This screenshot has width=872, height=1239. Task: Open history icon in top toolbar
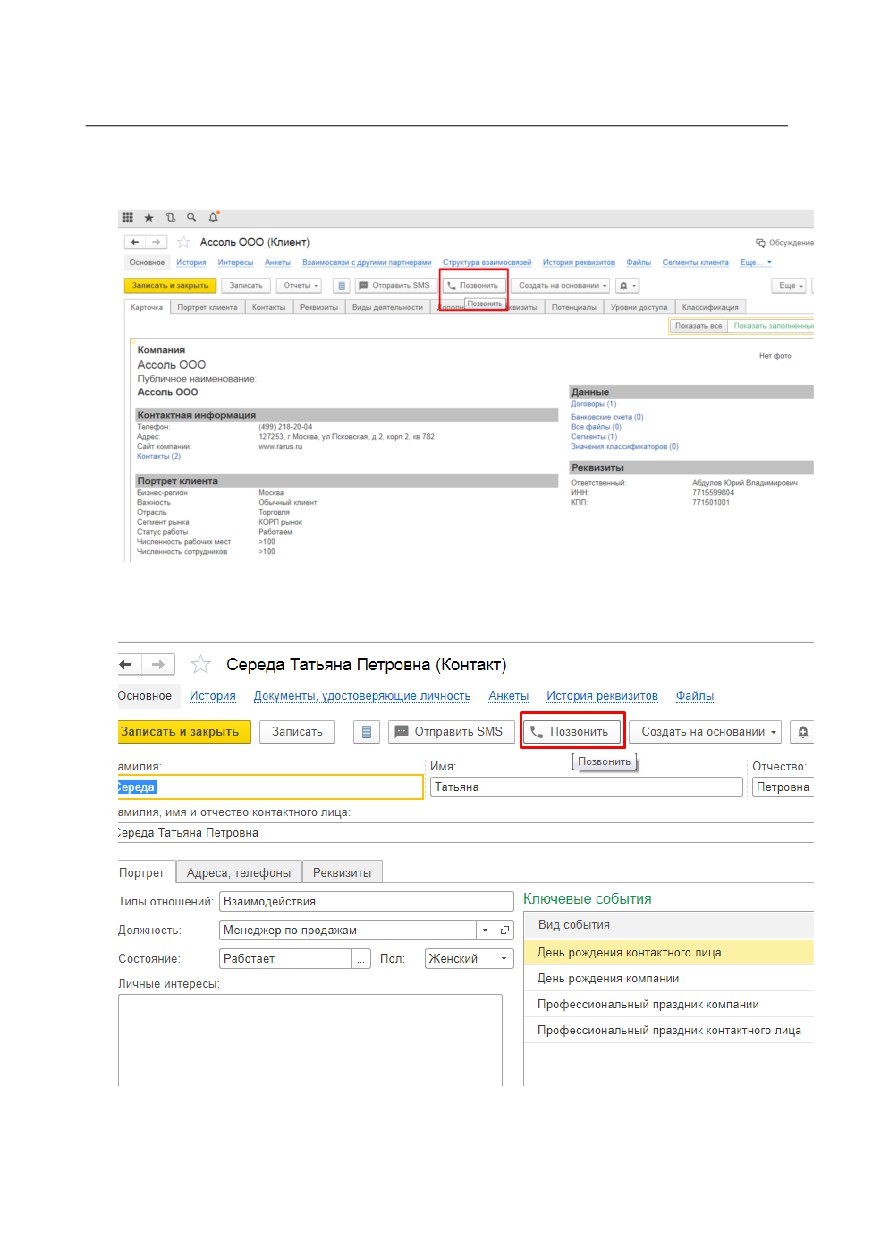tap(171, 217)
